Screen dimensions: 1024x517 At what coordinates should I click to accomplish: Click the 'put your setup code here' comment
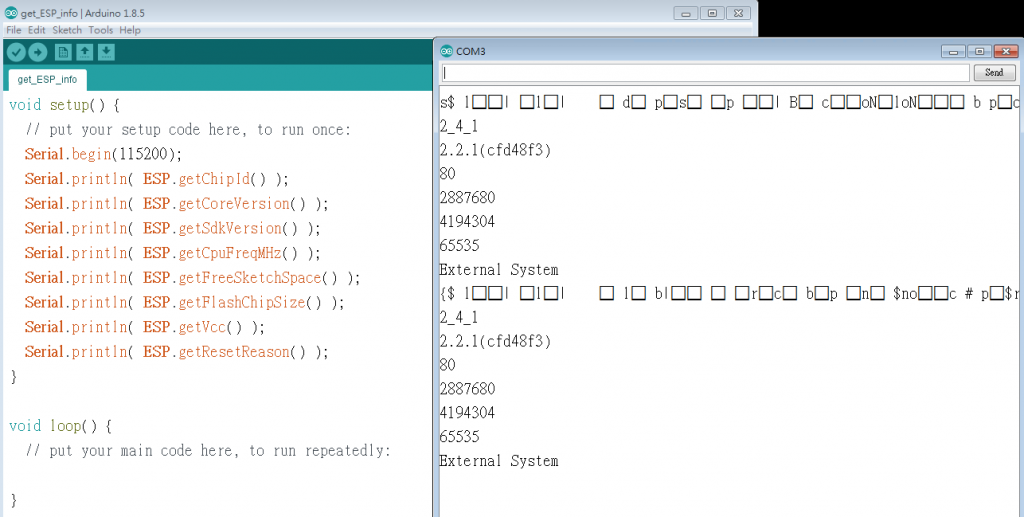point(188,130)
